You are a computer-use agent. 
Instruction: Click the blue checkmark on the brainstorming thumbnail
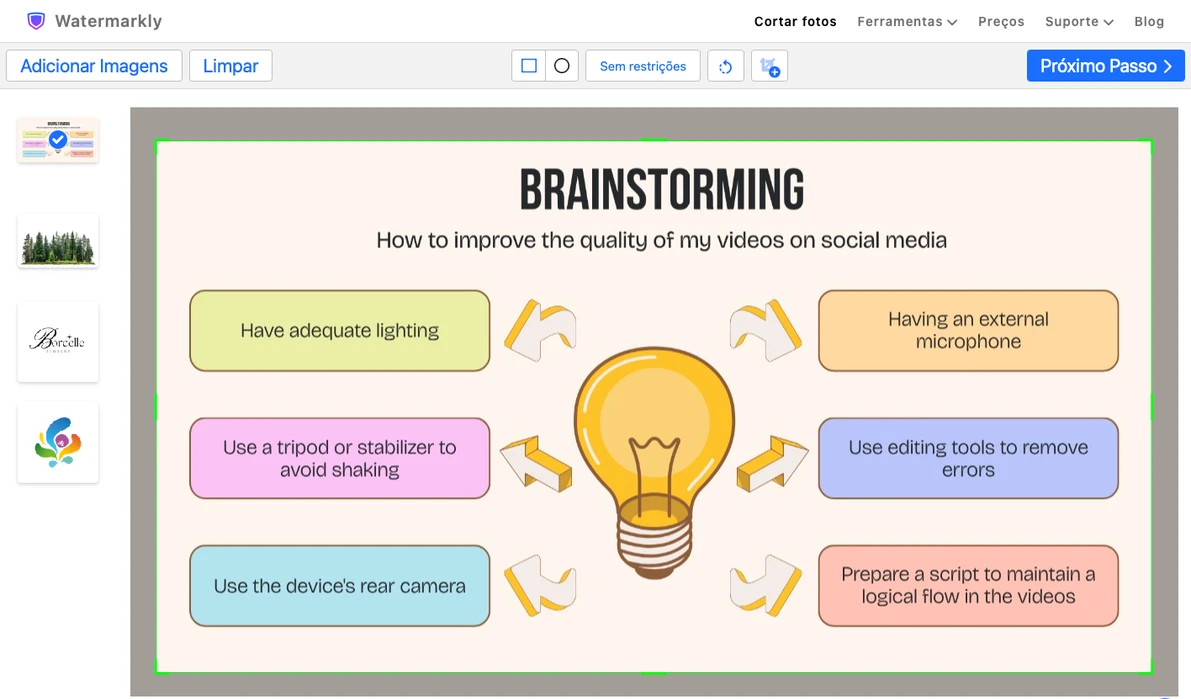point(58,140)
